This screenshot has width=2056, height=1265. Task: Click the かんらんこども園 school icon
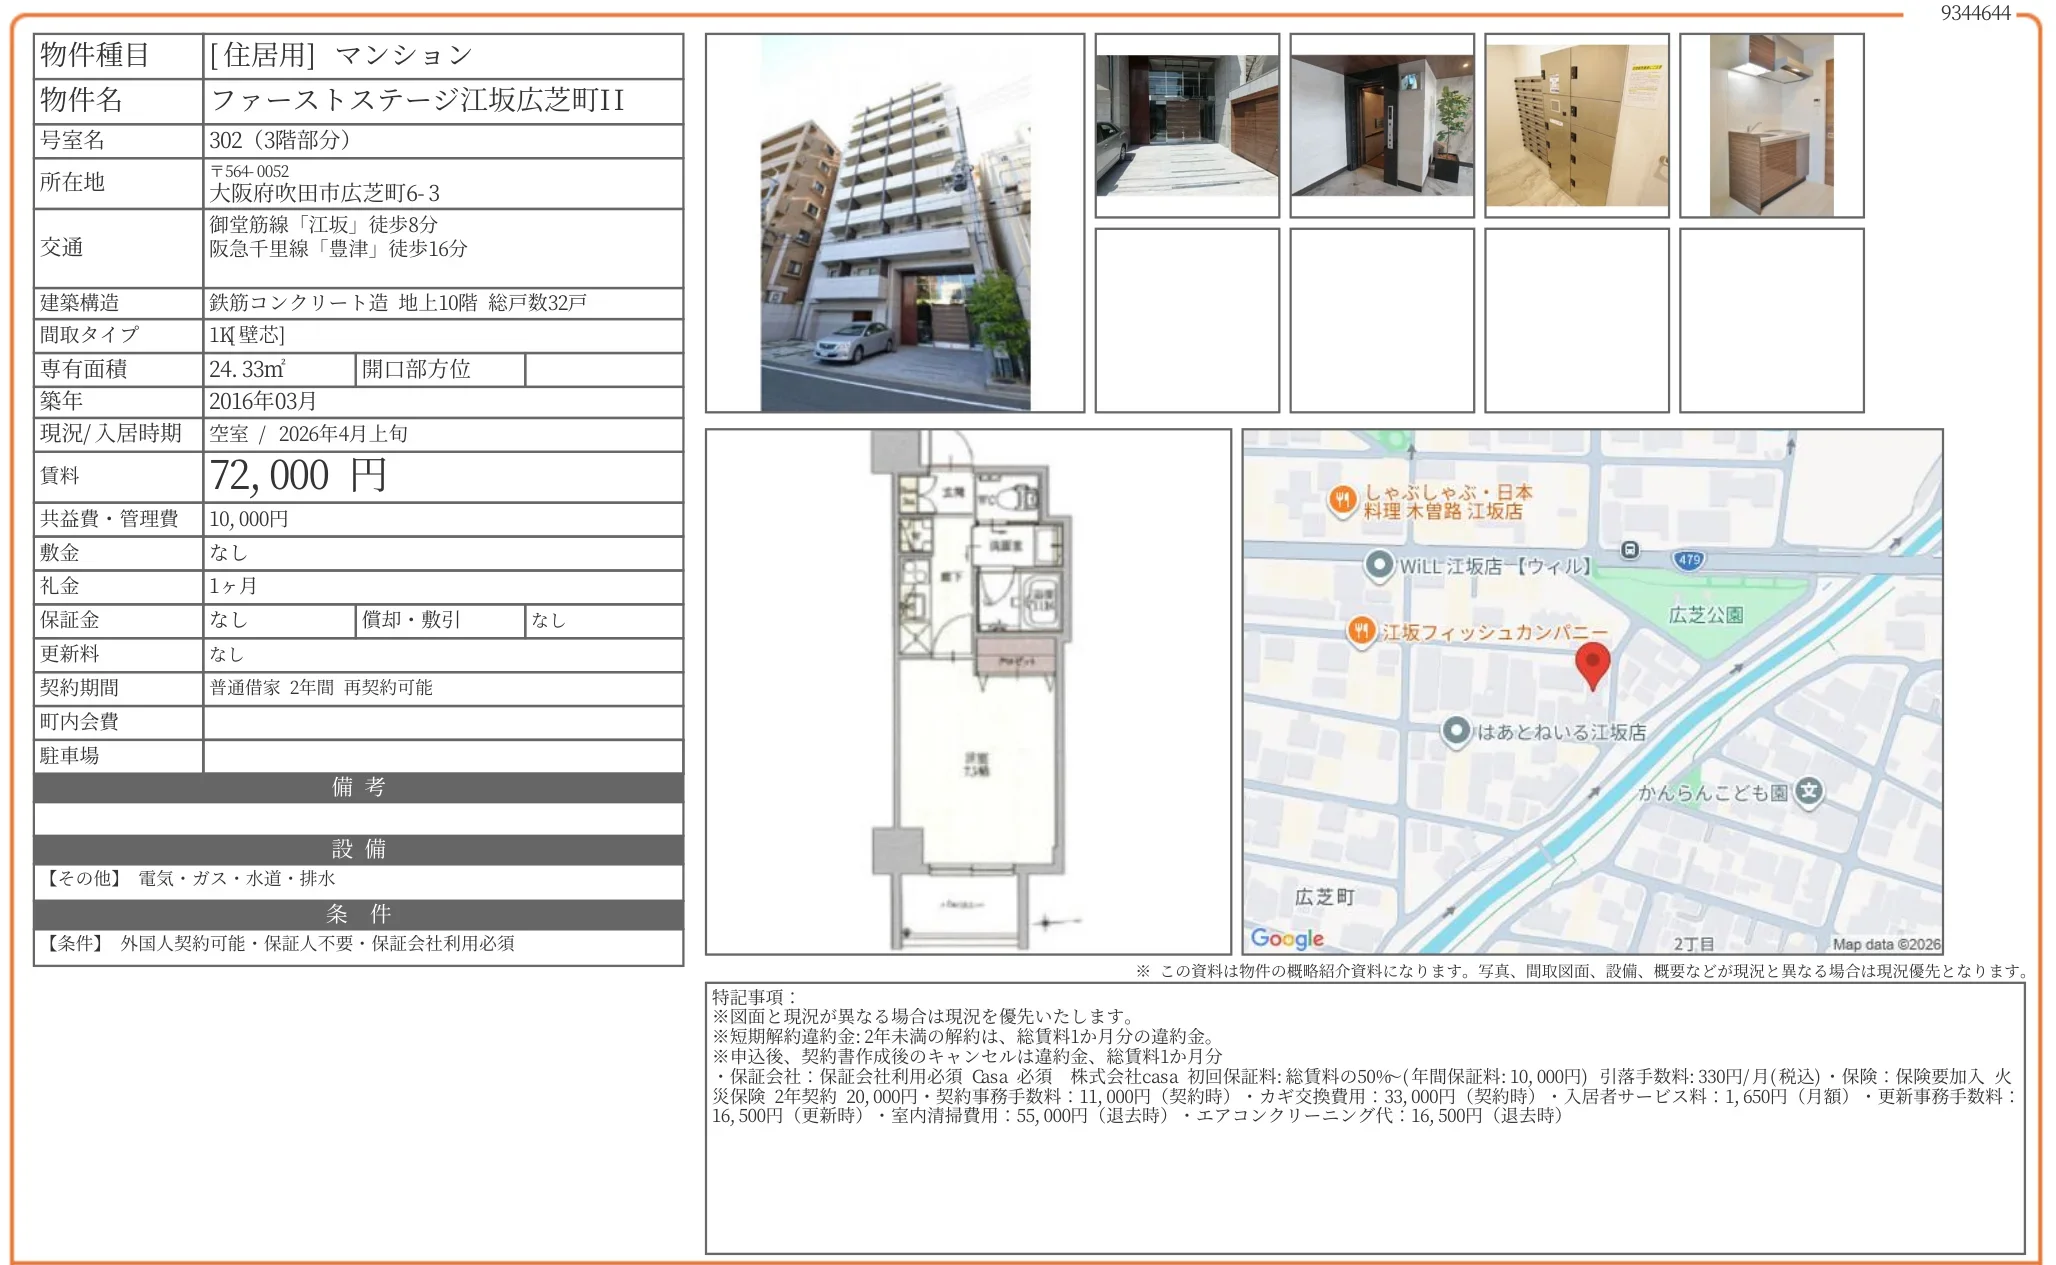1808,791
